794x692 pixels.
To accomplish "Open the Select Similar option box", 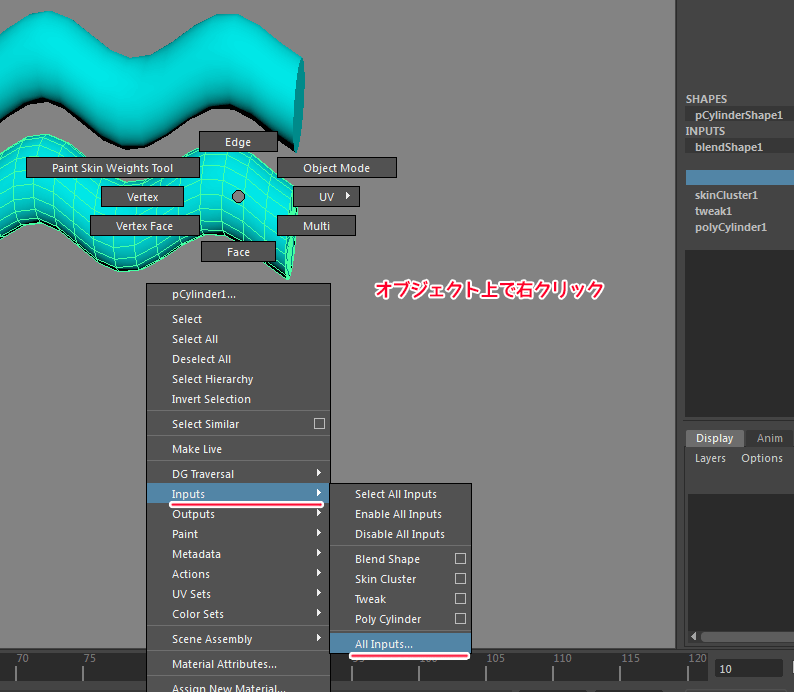I will pyautogui.click(x=319, y=424).
